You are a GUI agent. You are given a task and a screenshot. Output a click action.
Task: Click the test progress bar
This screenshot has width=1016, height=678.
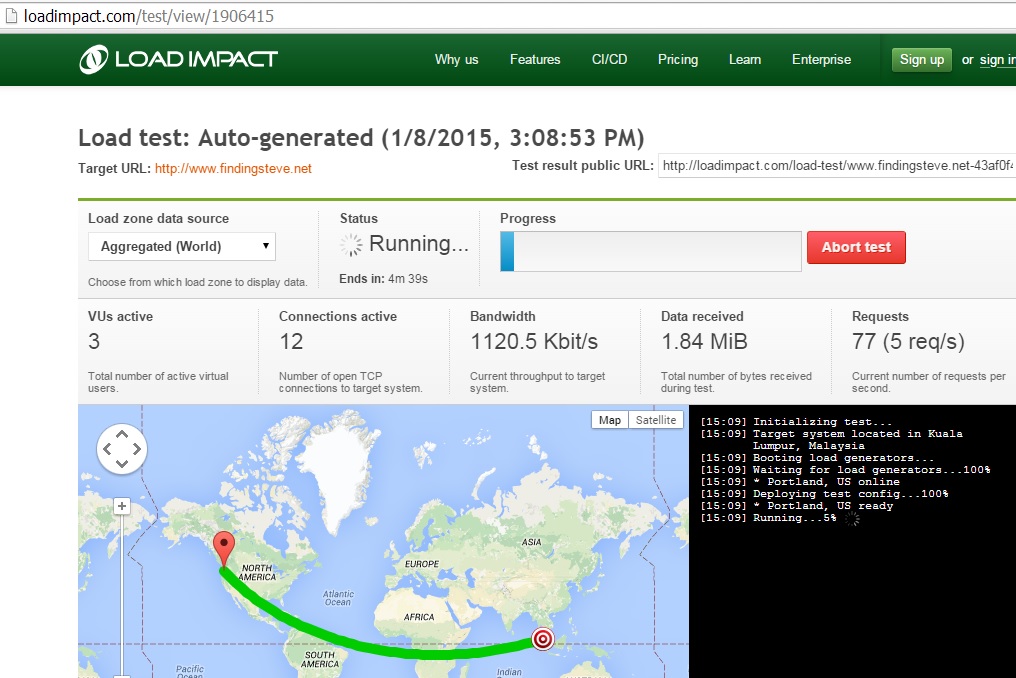point(651,251)
